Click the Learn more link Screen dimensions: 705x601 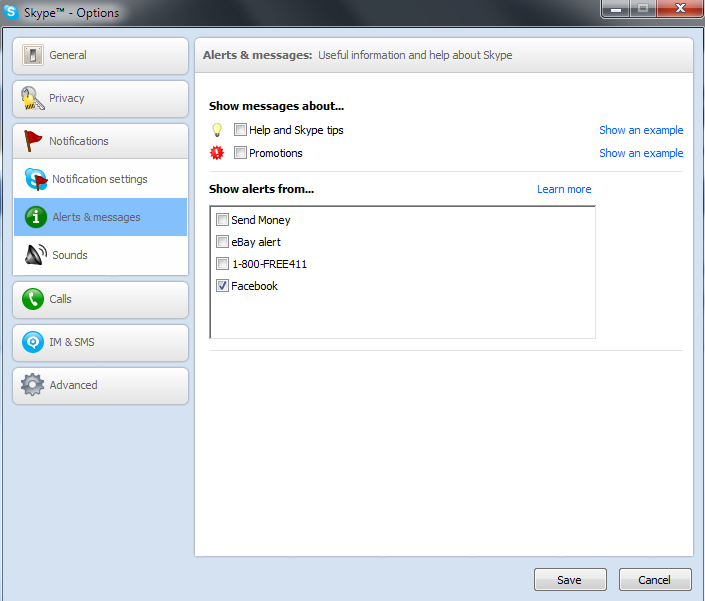564,189
